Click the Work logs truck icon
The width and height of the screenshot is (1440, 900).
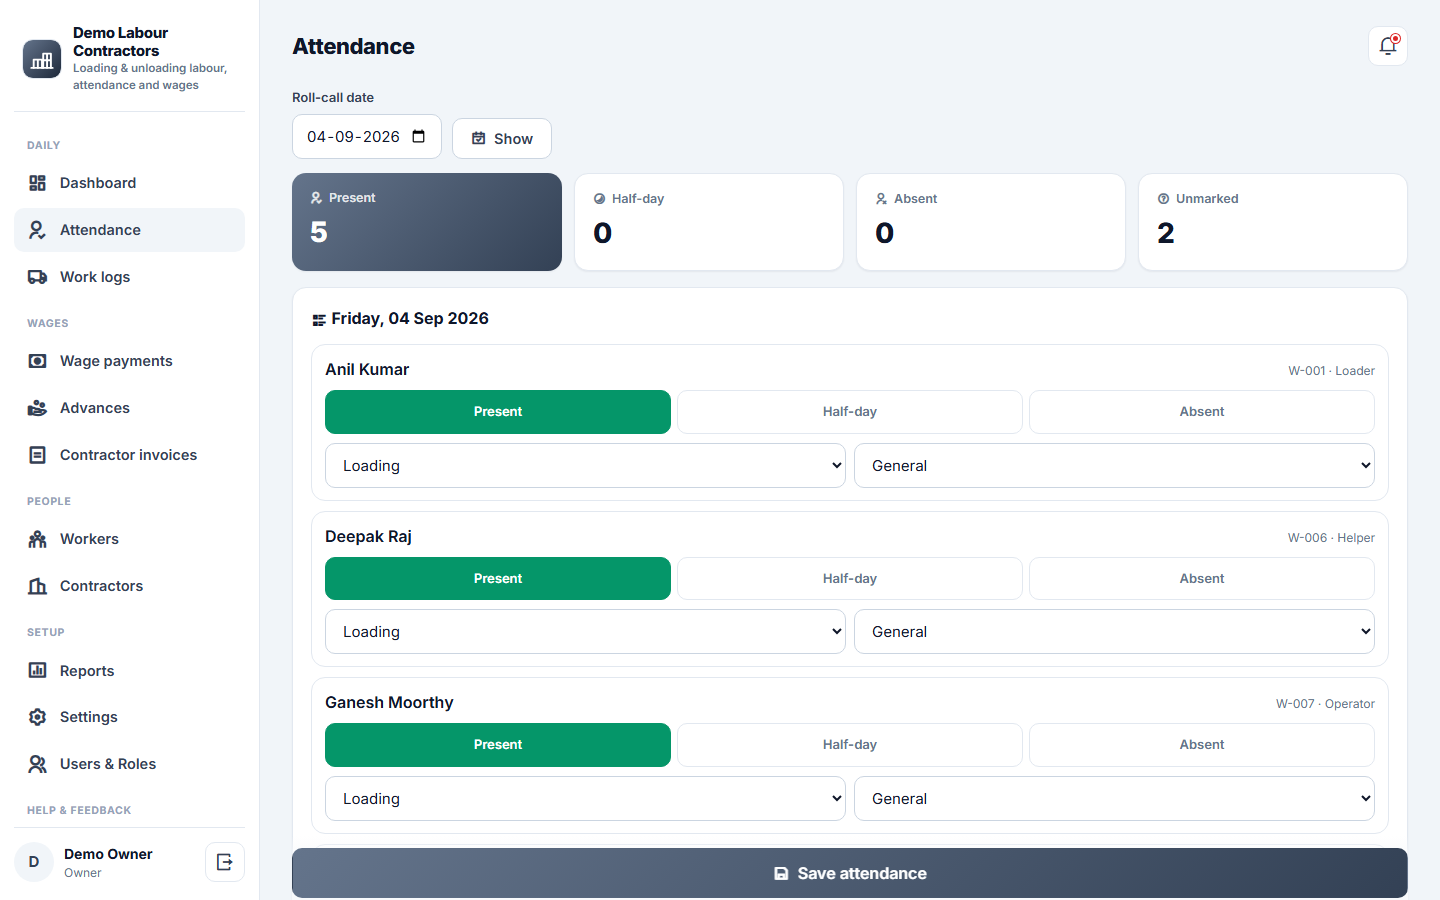click(37, 277)
